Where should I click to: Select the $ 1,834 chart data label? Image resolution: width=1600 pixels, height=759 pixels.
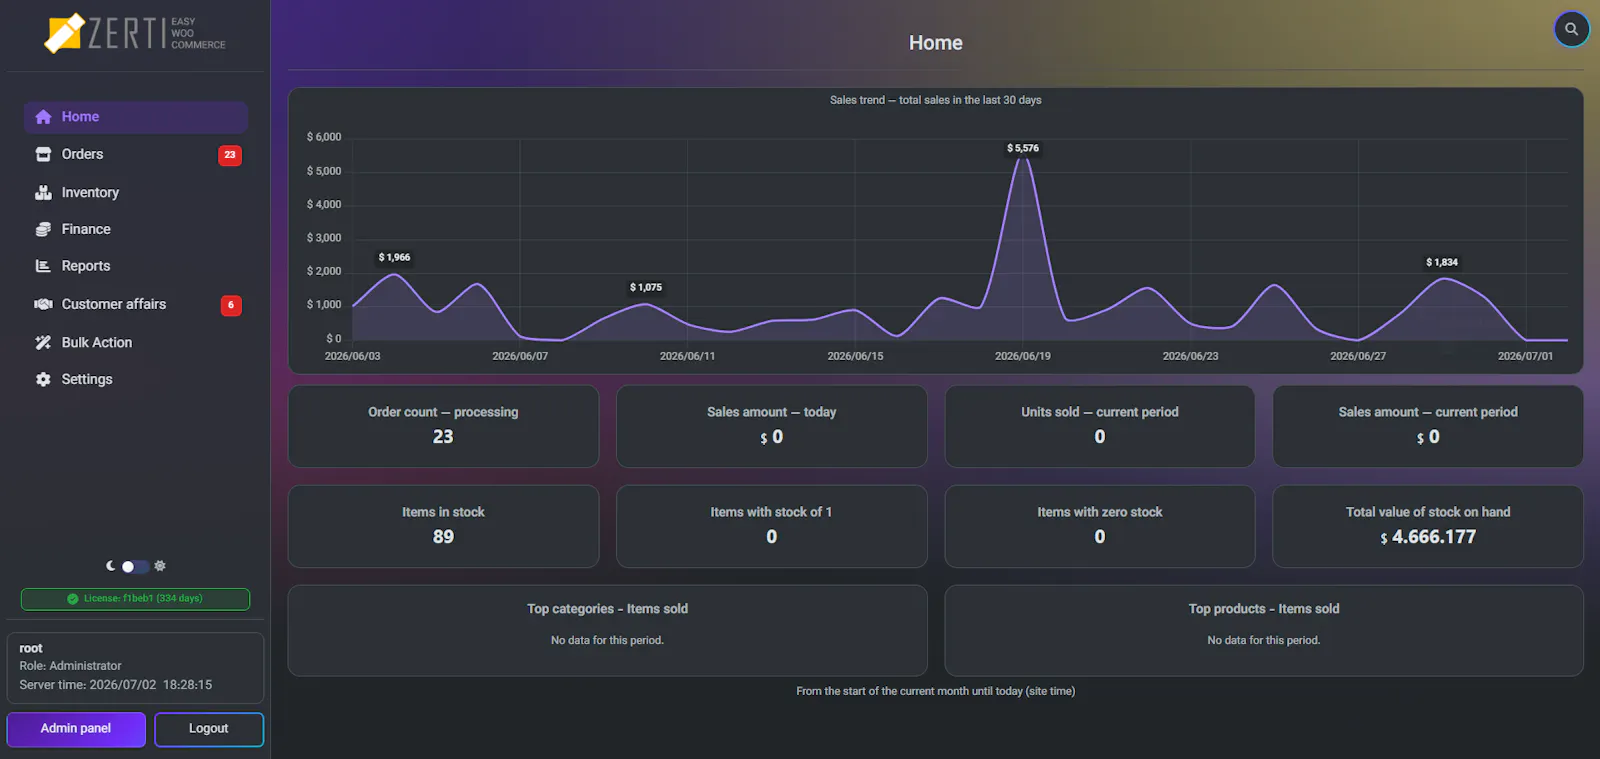[1442, 262]
